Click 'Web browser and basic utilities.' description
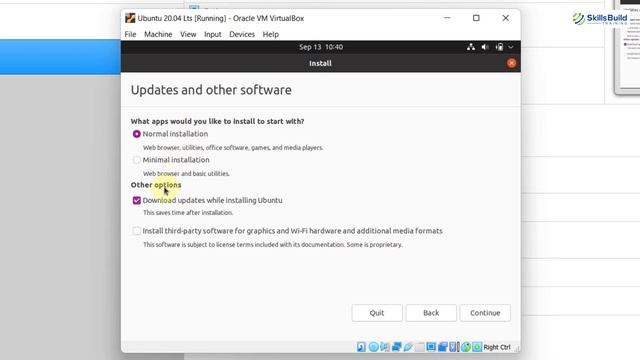The image size is (640, 360). point(186,173)
